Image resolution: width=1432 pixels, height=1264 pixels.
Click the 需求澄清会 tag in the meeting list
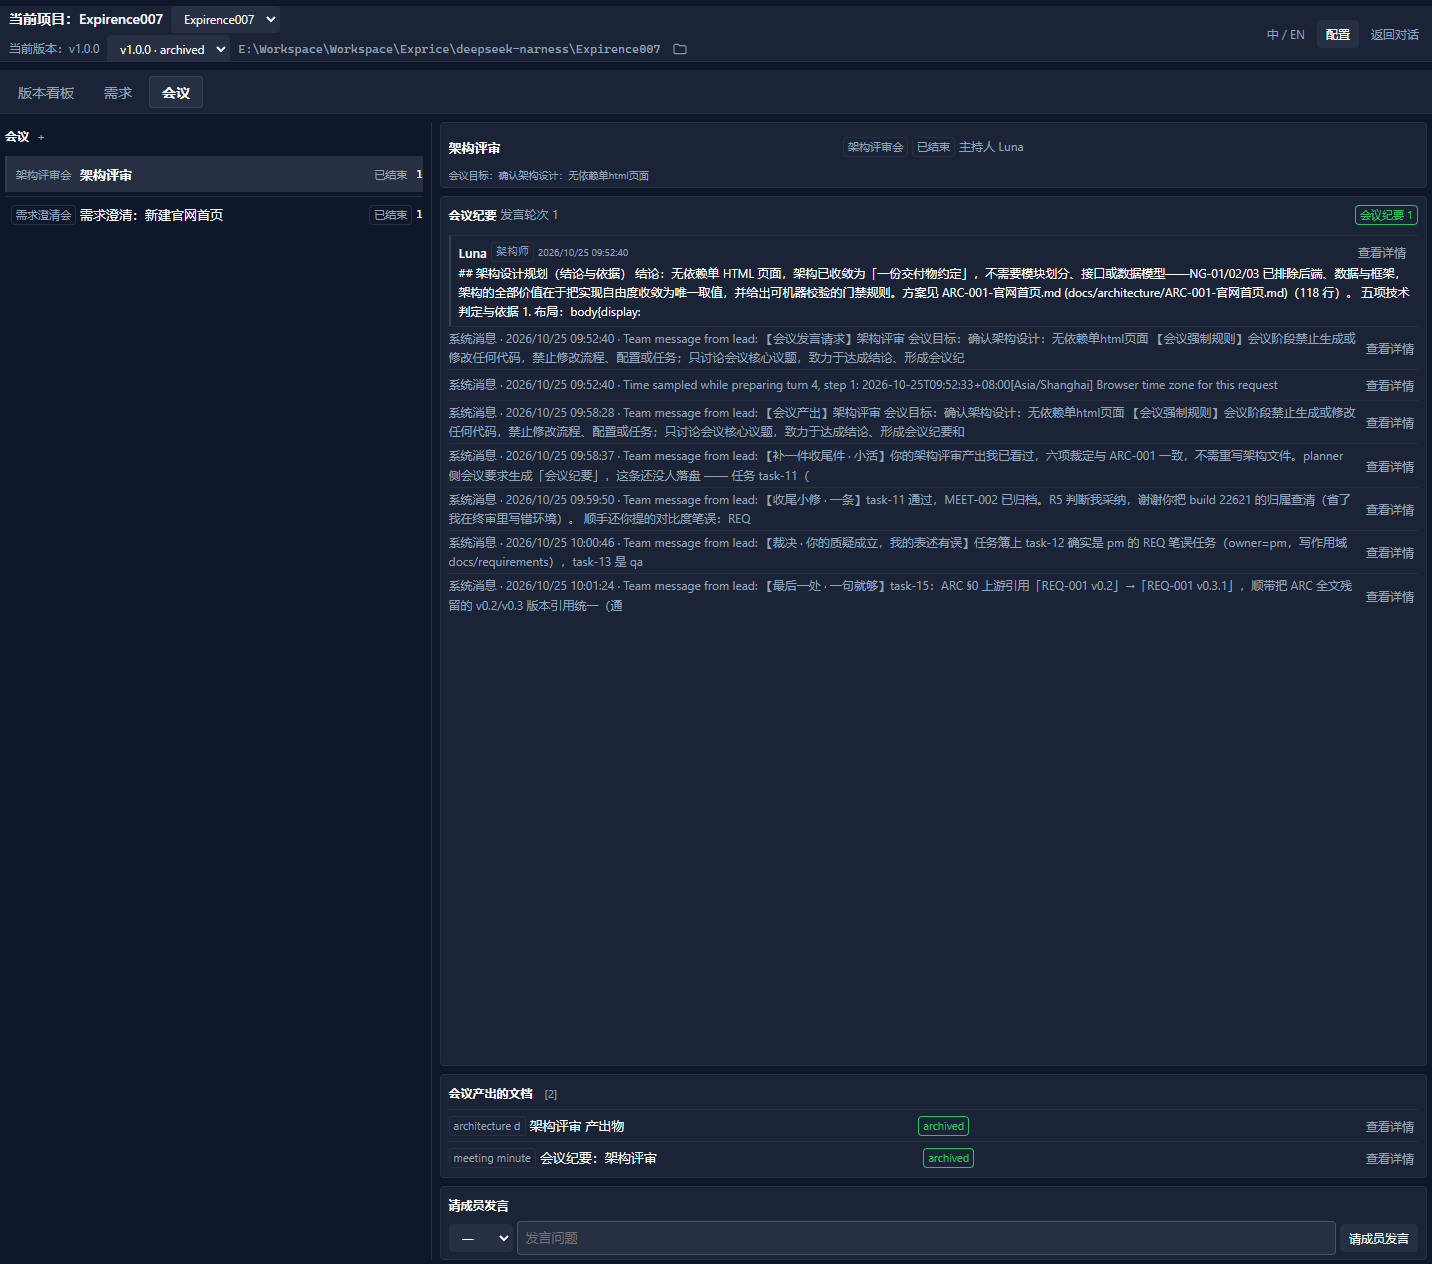pyautogui.click(x=43, y=215)
